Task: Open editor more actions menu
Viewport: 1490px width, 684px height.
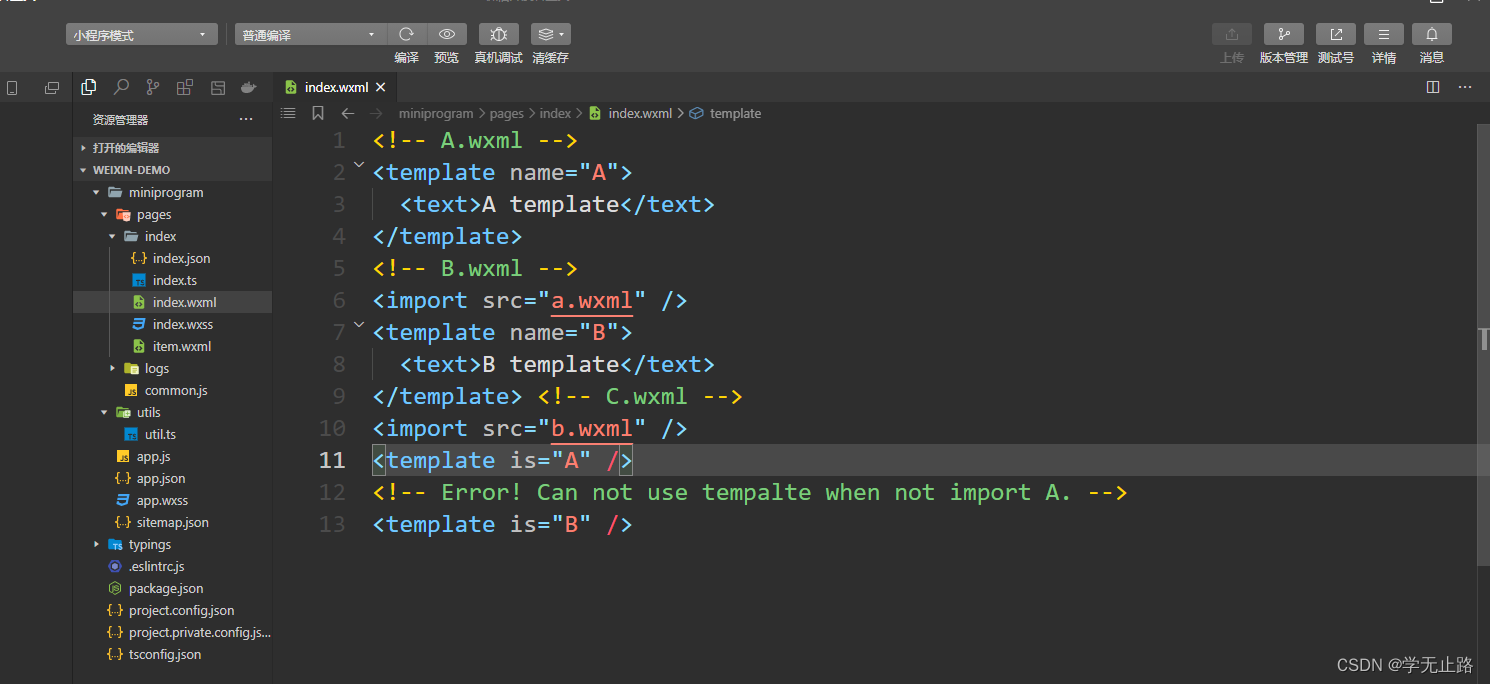Action: pos(1465,87)
